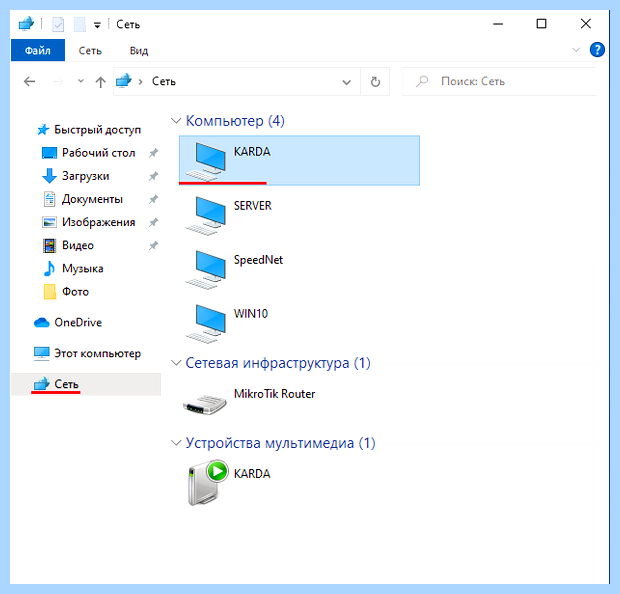Open the SERVER computer icon
The image size is (620, 594).
pos(206,216)
